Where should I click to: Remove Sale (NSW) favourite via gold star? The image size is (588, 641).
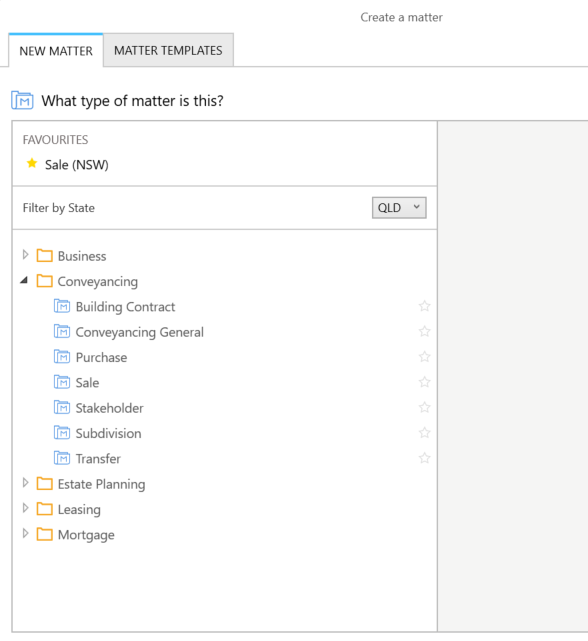(32, 164)
